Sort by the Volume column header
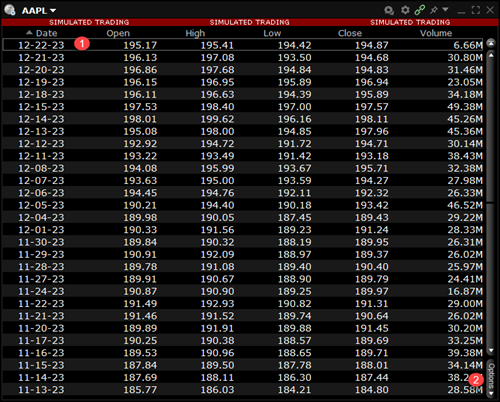The height and width of the screenshot is (402, 500). click(x=436, y=33)
